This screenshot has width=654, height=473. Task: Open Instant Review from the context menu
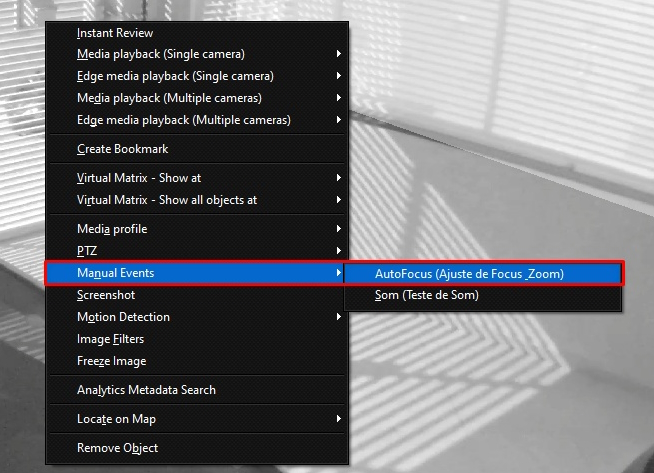coord(197,33)
